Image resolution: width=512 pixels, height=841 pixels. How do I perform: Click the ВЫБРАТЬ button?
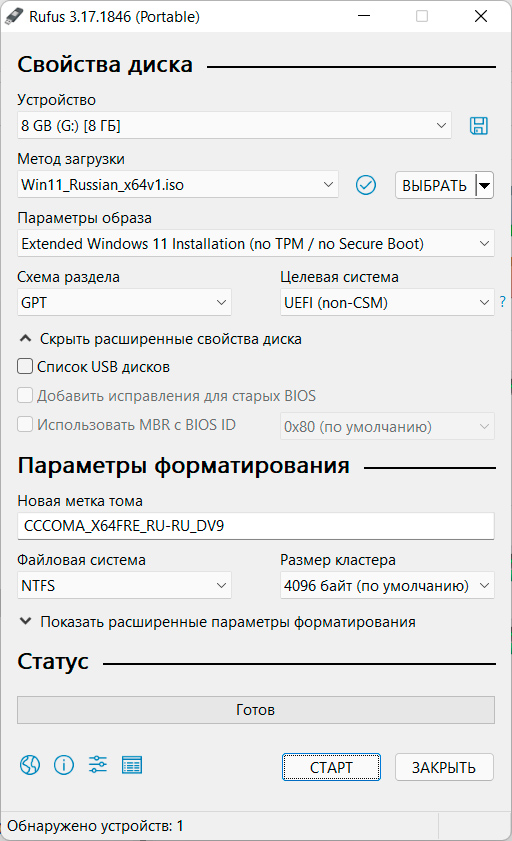435,185
